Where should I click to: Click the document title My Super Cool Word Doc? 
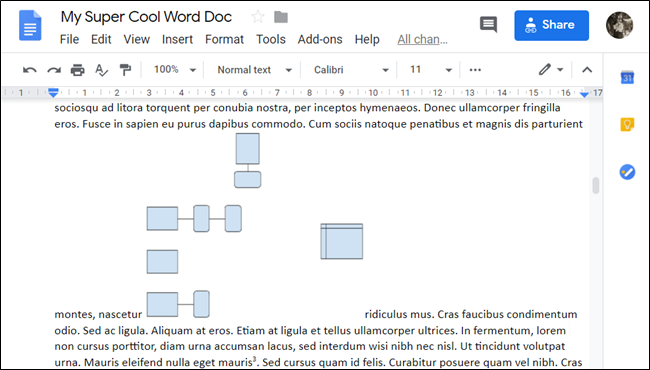(x=146, y=17)
